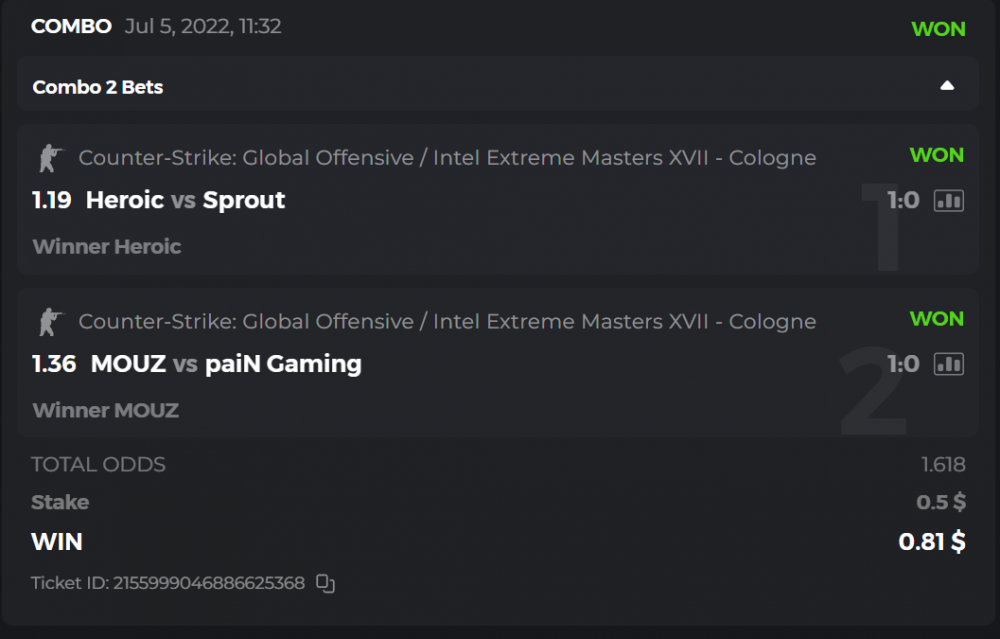Open statistics icon for MOUZ vs paiN Gaming
This screenshot has width=1000, height=639.
948,364
